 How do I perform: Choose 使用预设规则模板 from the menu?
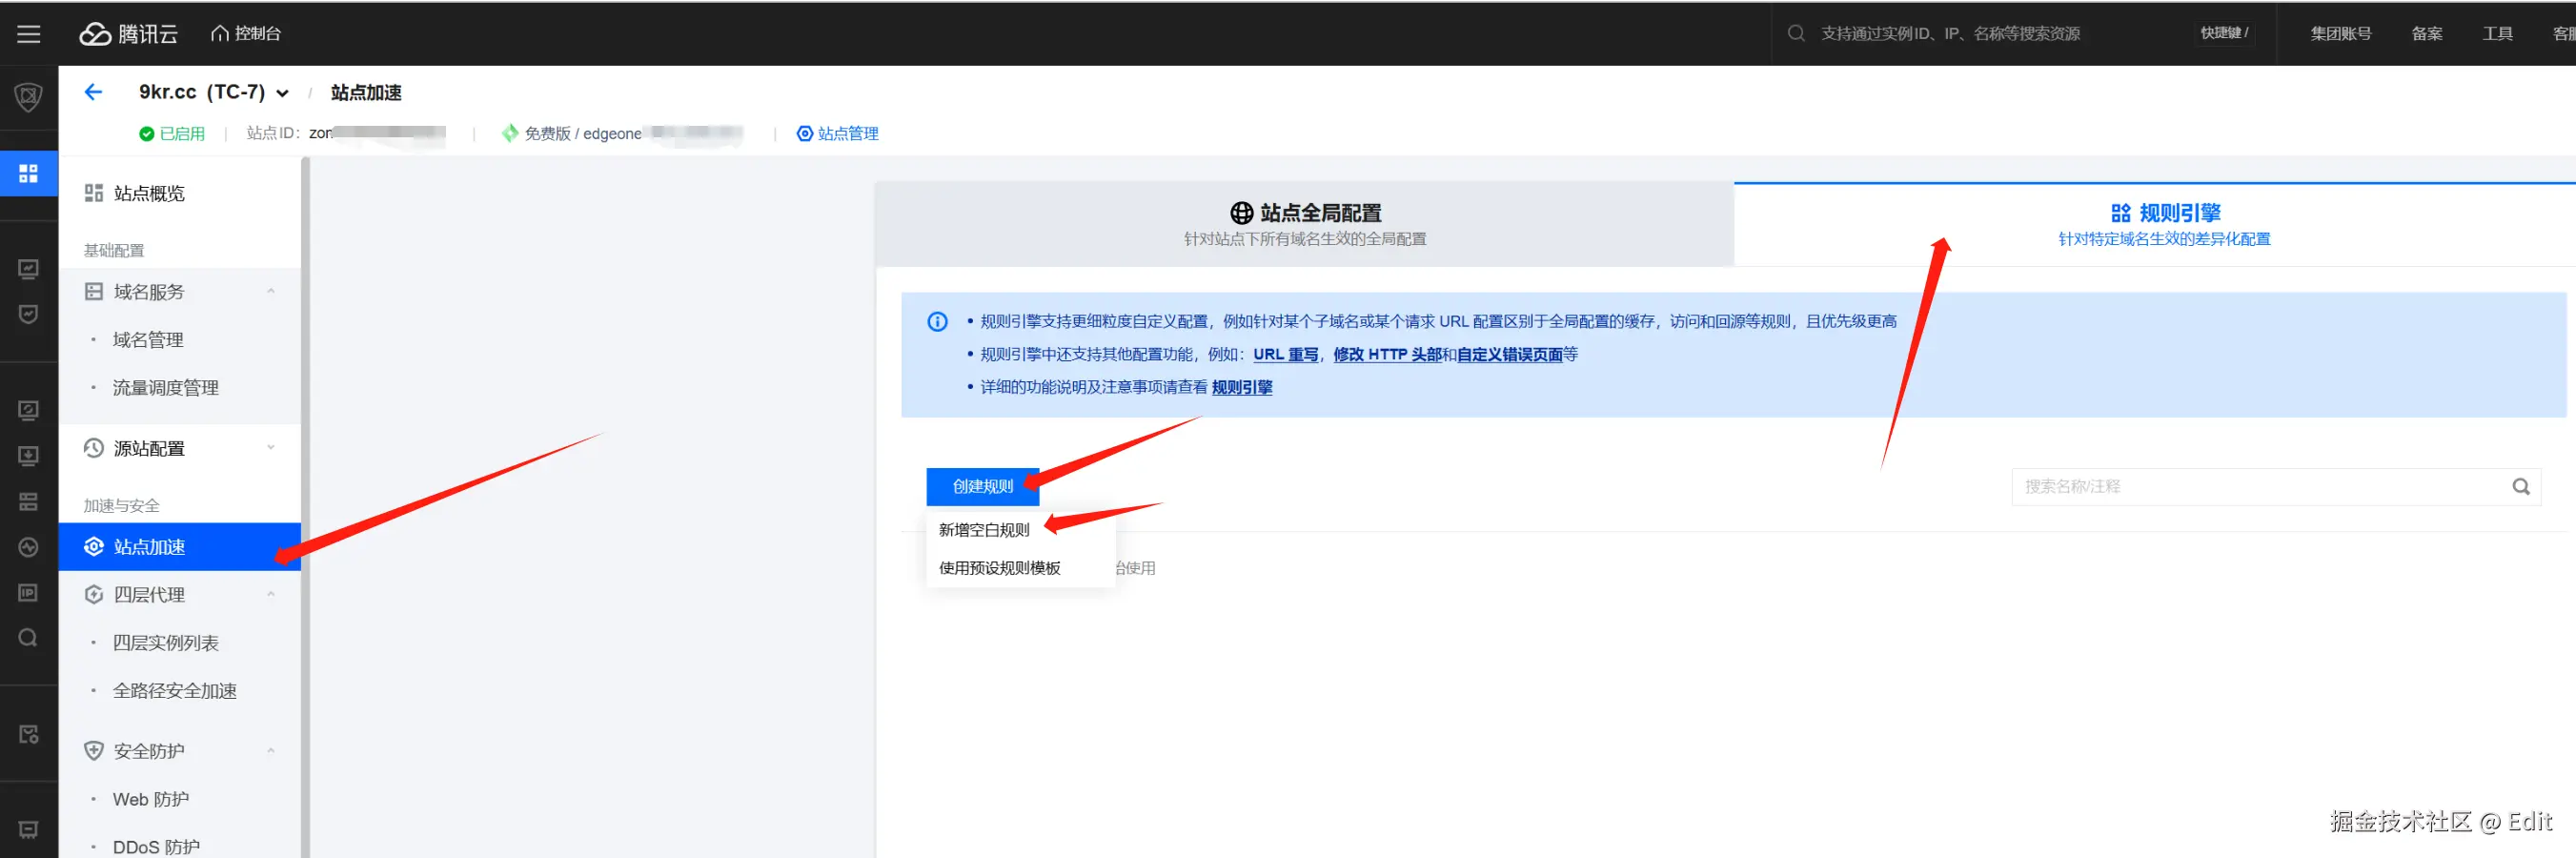click(x=1000, y=568)
